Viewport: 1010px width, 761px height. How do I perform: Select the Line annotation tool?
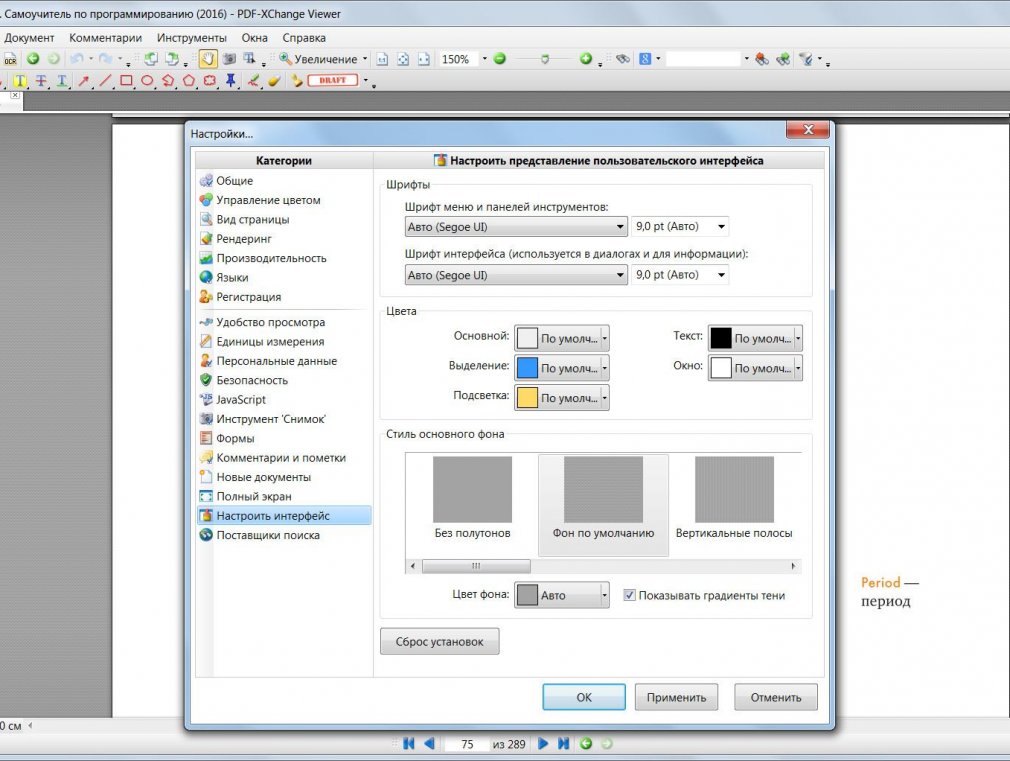105,81
